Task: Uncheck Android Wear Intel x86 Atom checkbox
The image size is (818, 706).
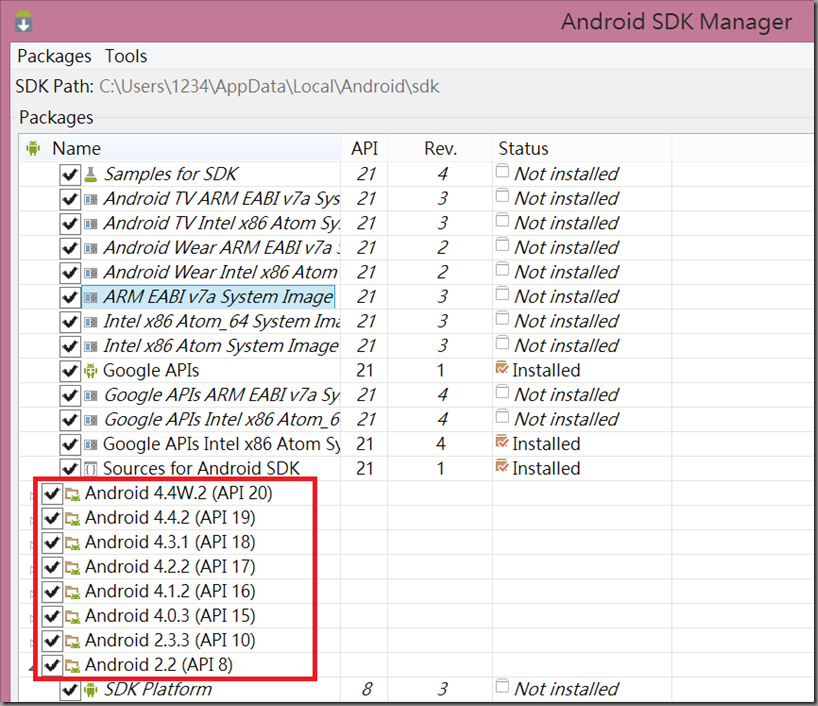Action: pyautogui.click(x=70, y=272)
